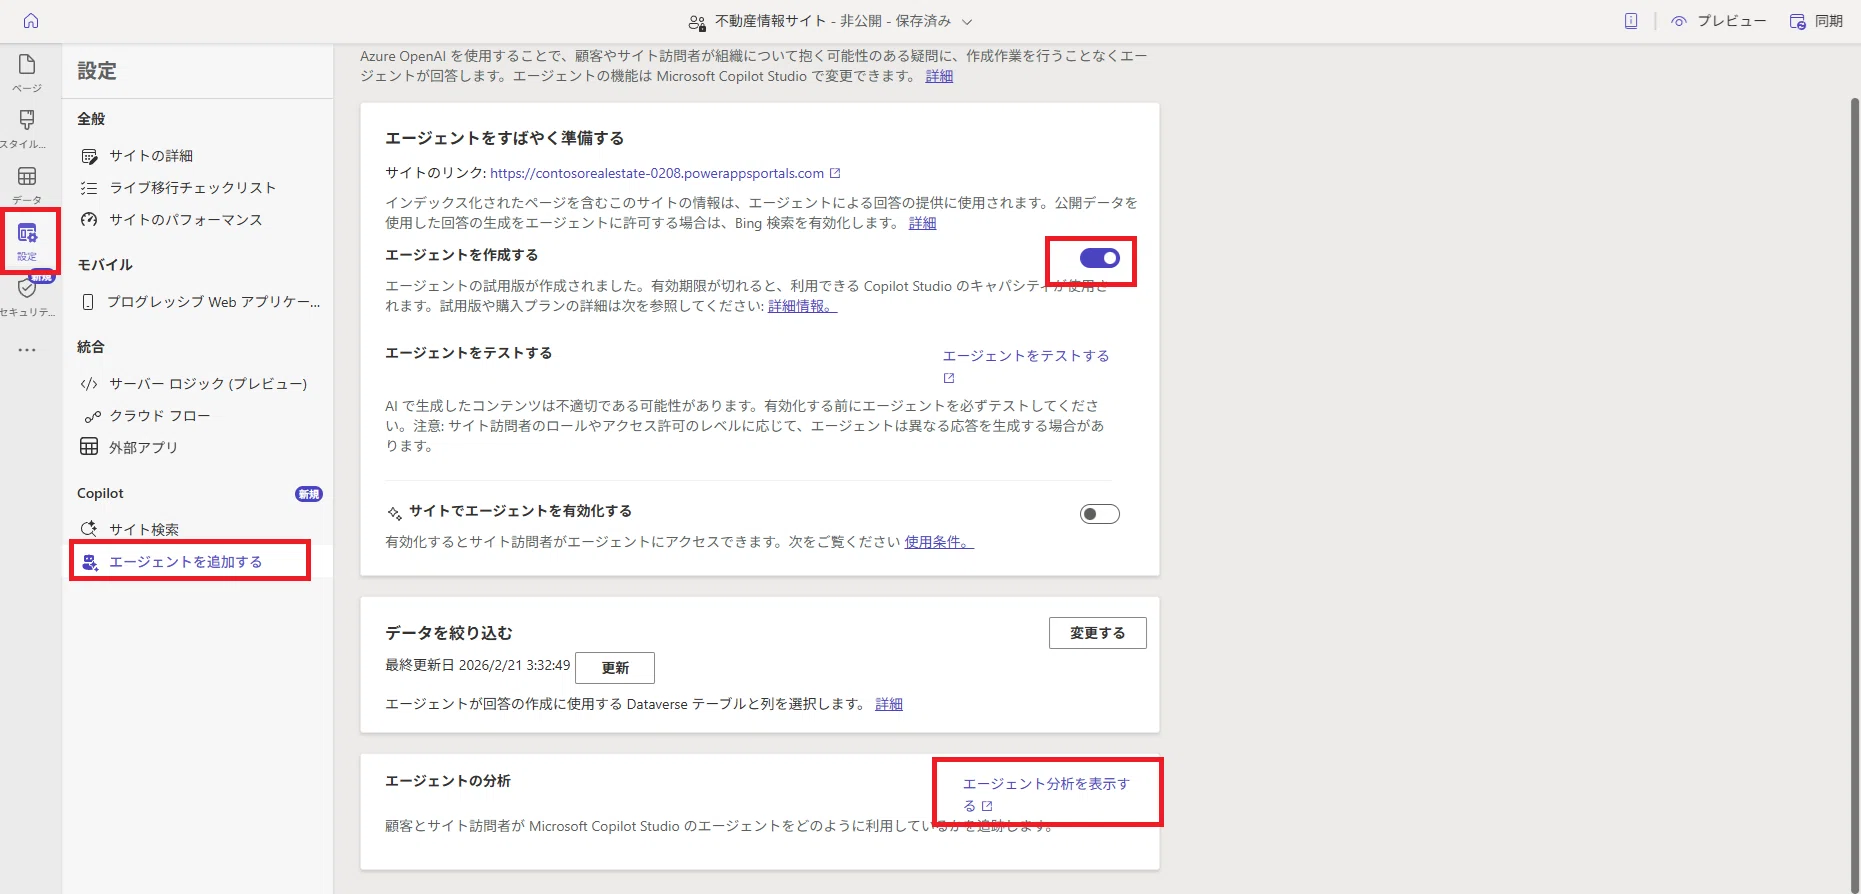Screen dimensions: 1861x894
Task: Click the データを絞り込む heading
Action: click(449, 633)
